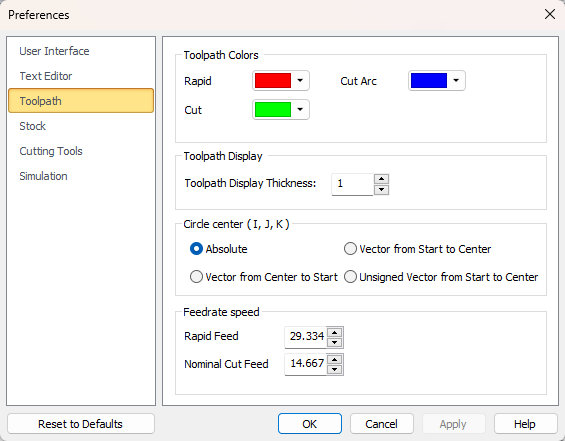Expand the Cut color dropdown arrow
Viewport: 565px width, 441px height.
(x=300, y=110)
